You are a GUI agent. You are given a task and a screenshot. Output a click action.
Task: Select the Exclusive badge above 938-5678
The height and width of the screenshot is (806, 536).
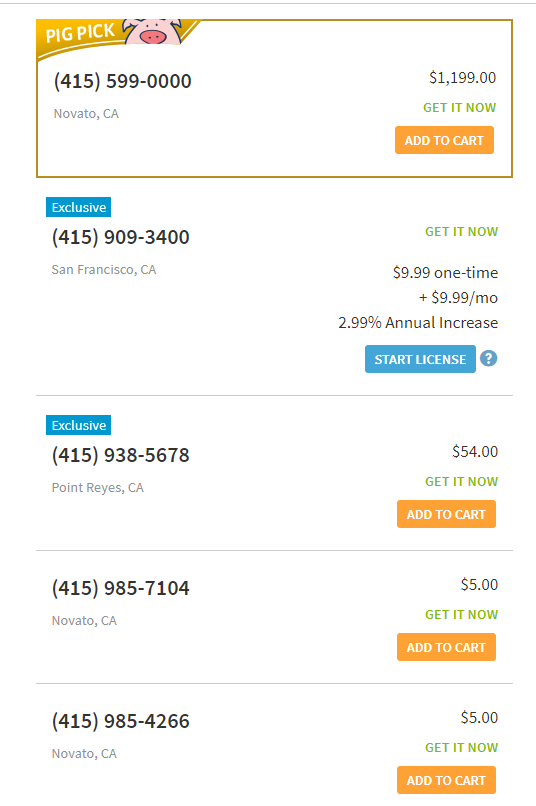click(79, 425)
